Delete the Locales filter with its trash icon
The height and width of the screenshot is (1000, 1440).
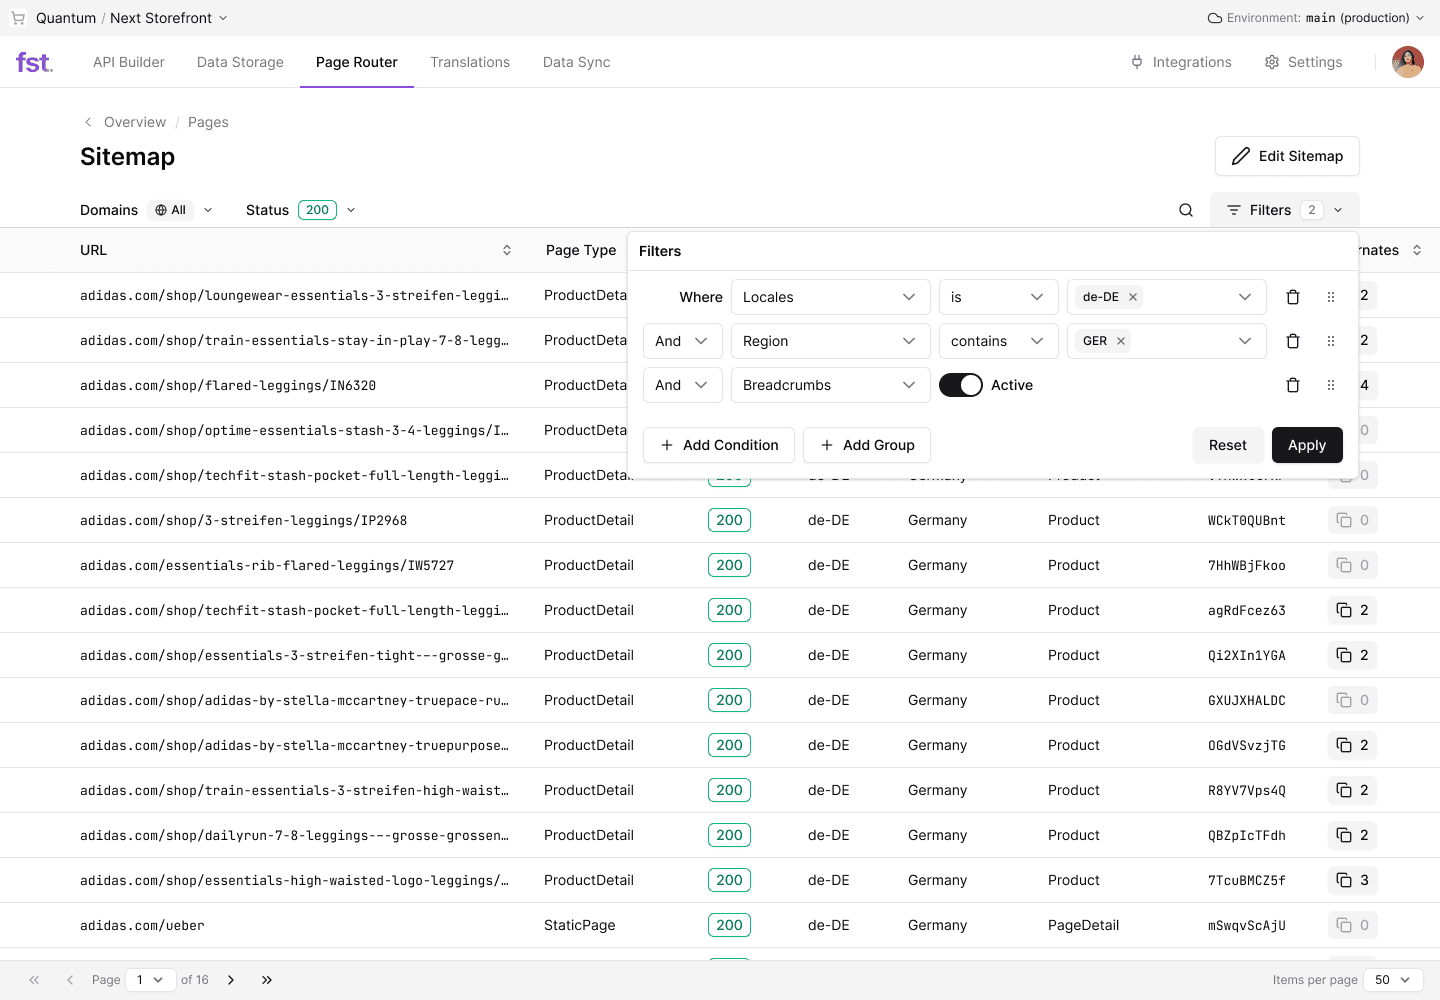1292,297
